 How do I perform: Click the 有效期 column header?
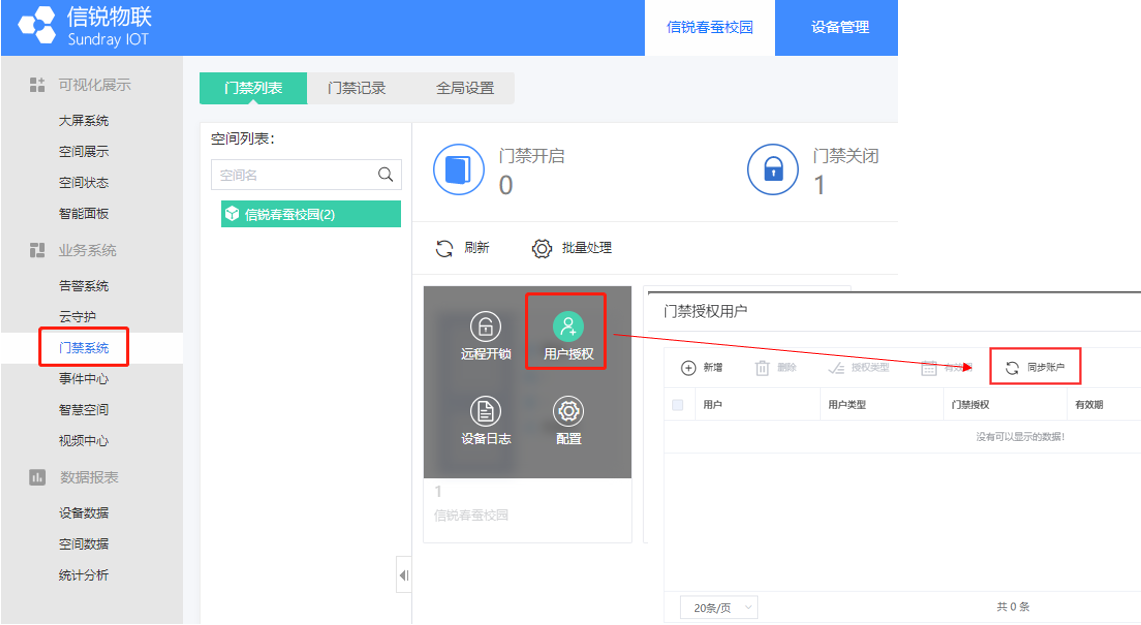point(1089,405)
